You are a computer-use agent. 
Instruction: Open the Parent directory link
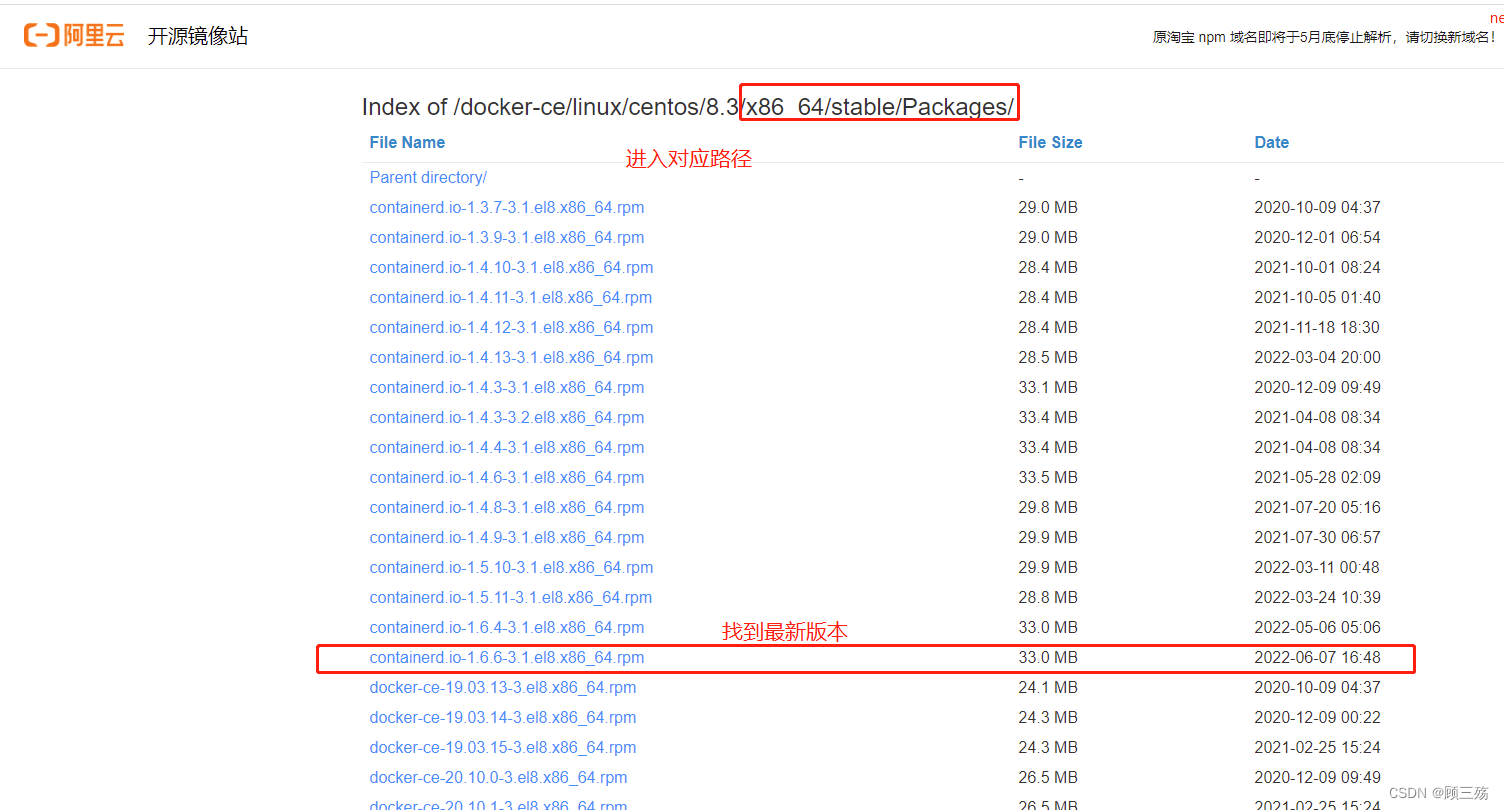pyautogui.click(x=428, y=177)
